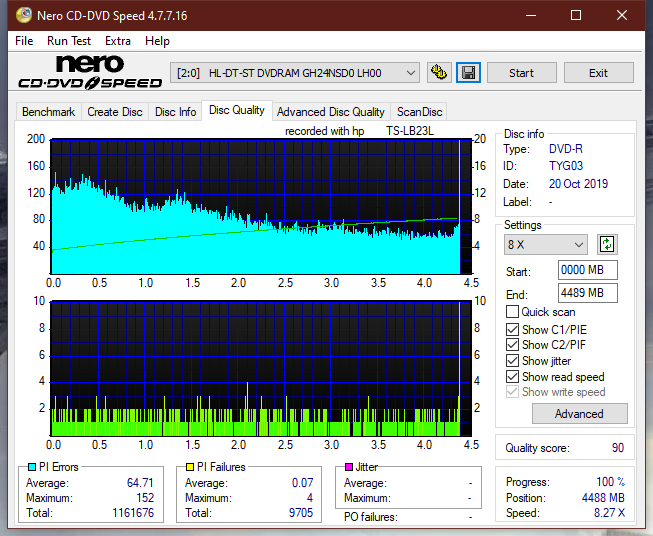Viewport: 653px width, 536px height.
Task: Click the cyan PI Errors legend swatch
Action: [32, 467]
